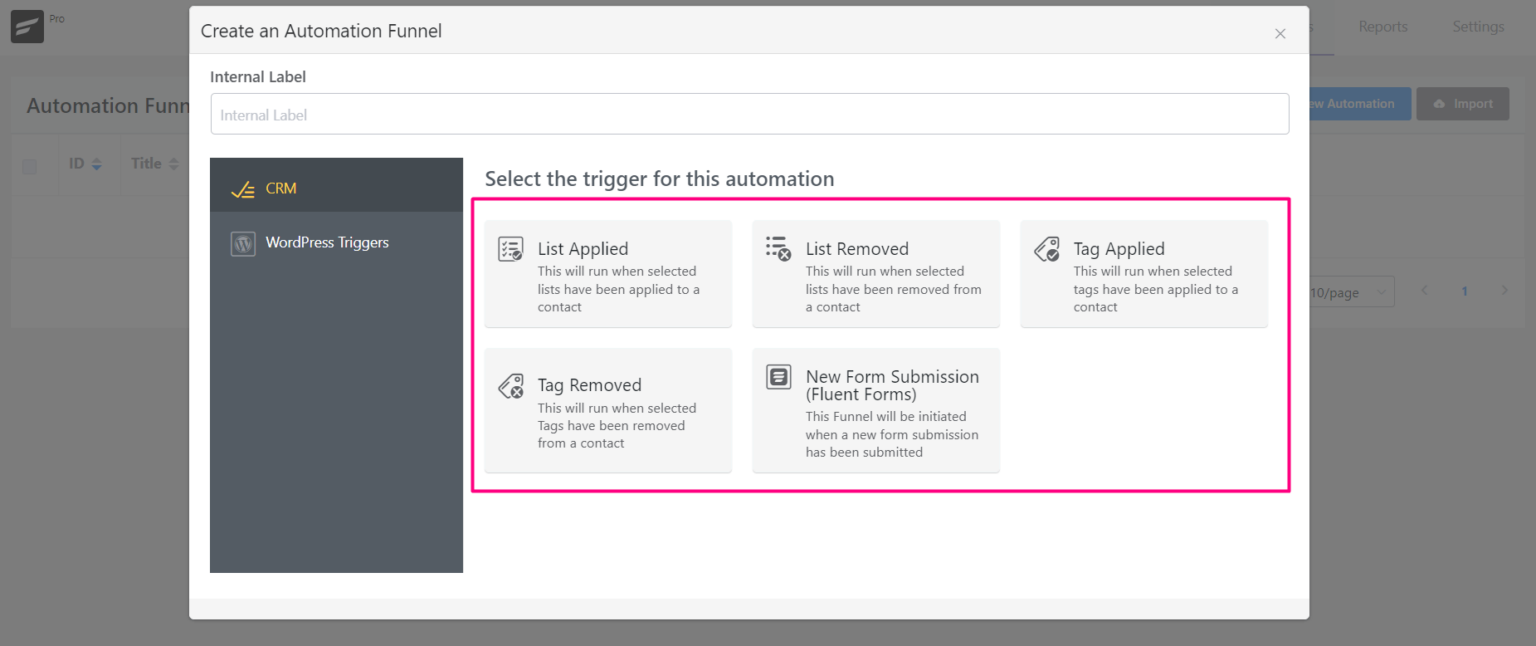1536x646 pixels.
Task: Click the List Removed icon
Action: click(778, 248)
